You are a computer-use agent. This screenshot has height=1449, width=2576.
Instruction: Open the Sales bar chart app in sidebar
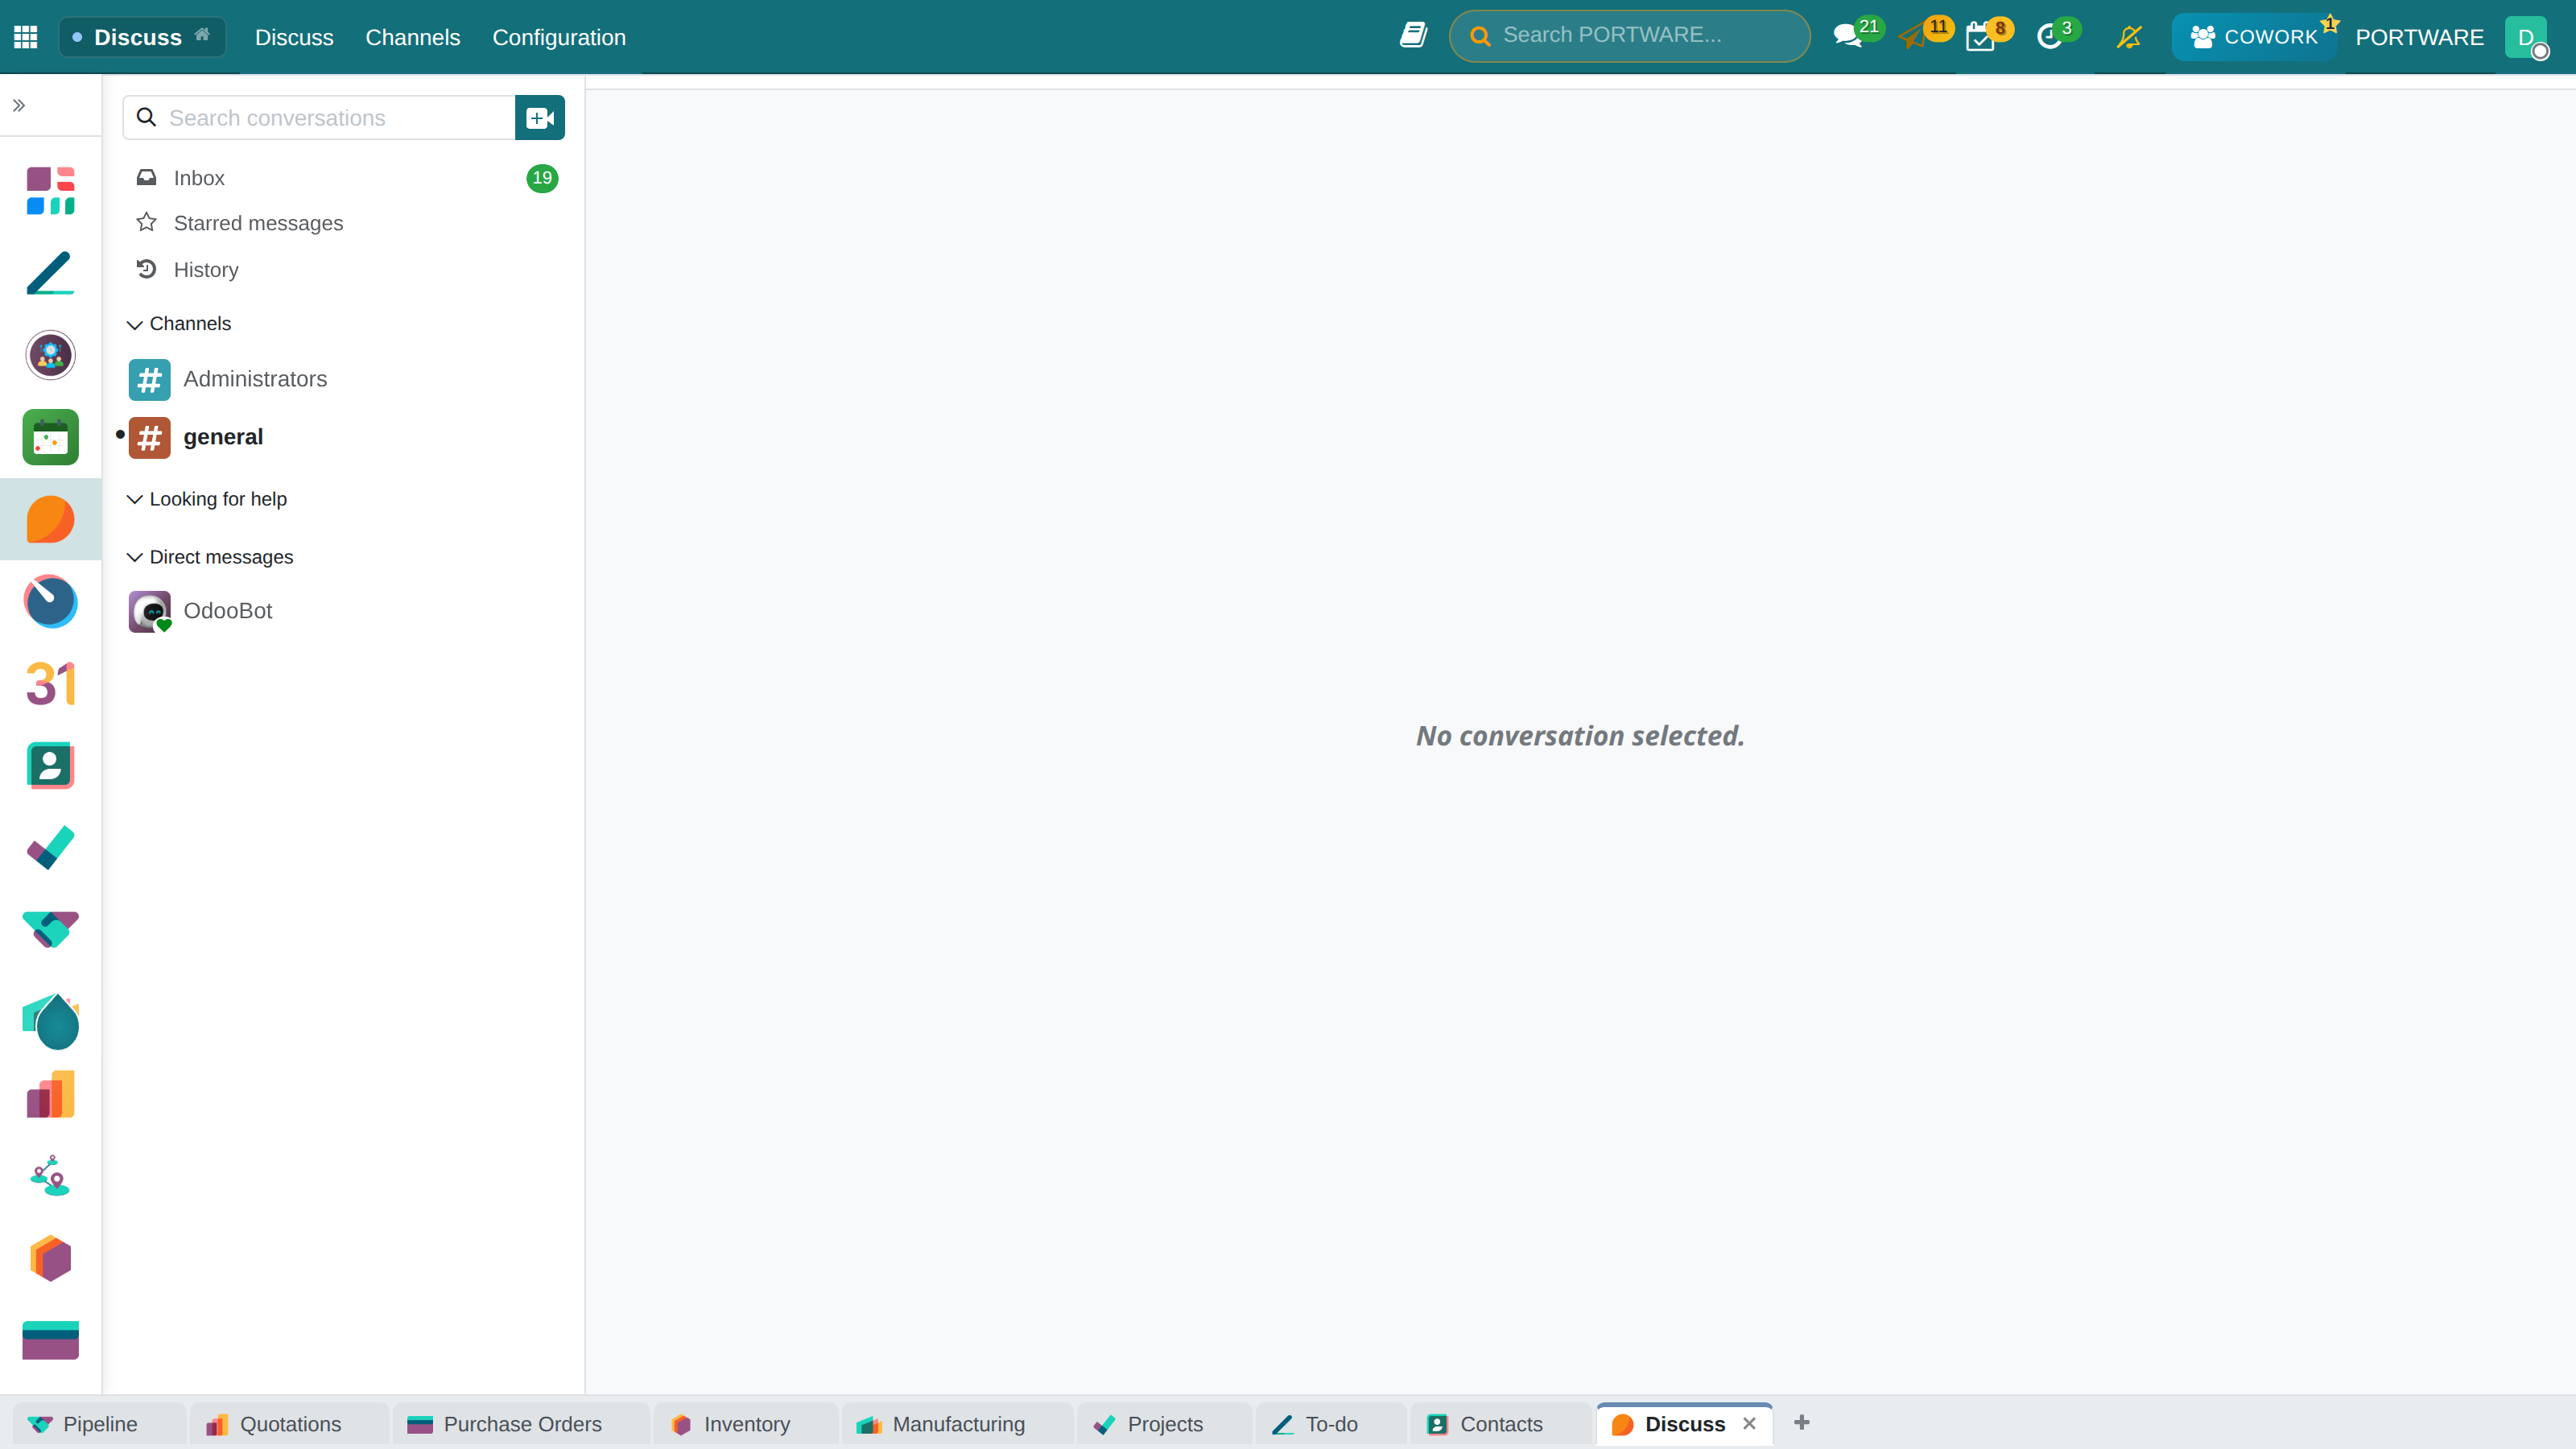pos(51,1094)
